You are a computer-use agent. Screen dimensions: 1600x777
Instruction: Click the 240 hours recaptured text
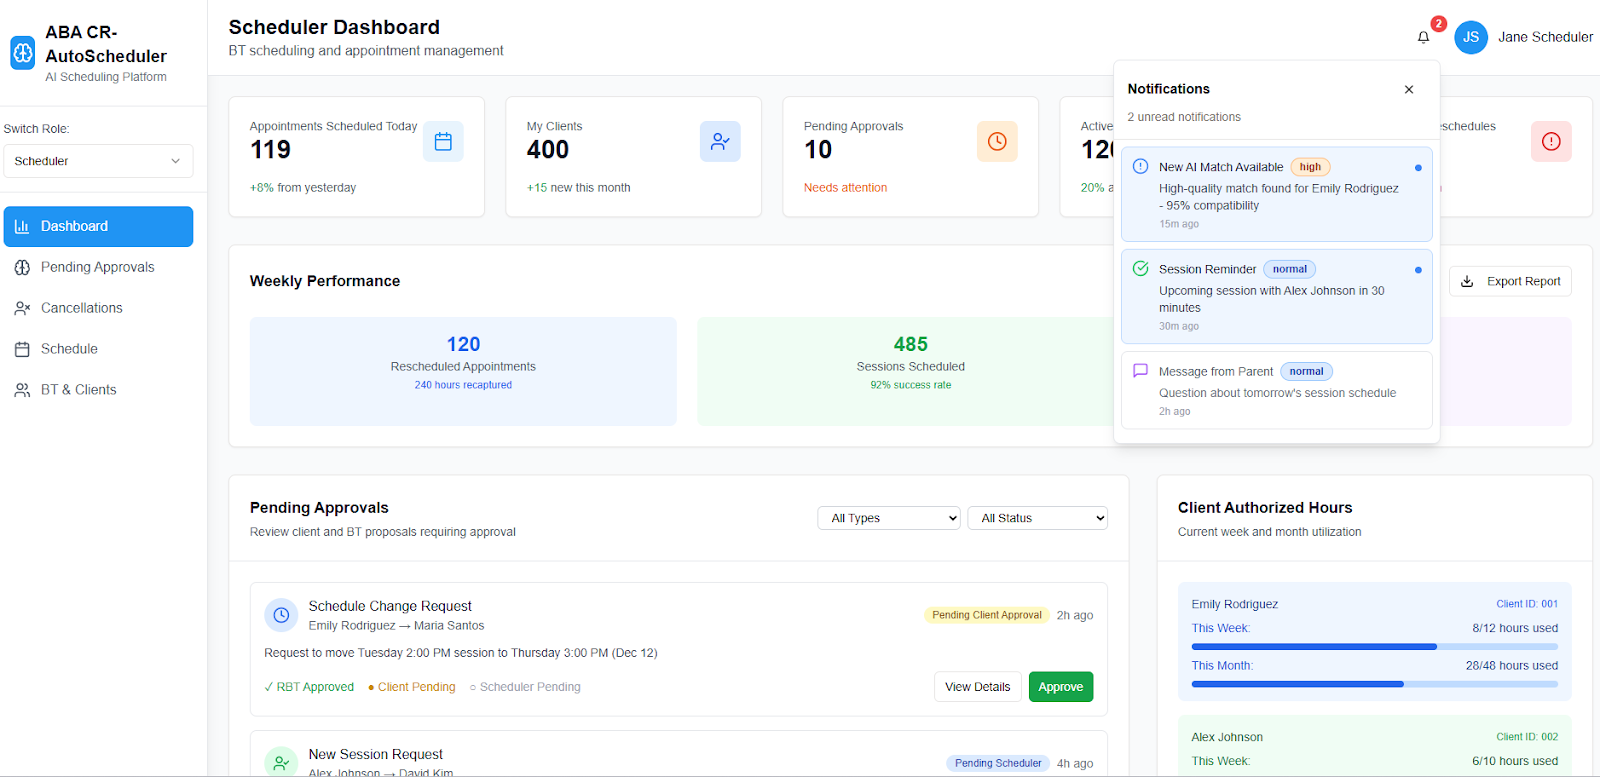(x=463, y=385)
